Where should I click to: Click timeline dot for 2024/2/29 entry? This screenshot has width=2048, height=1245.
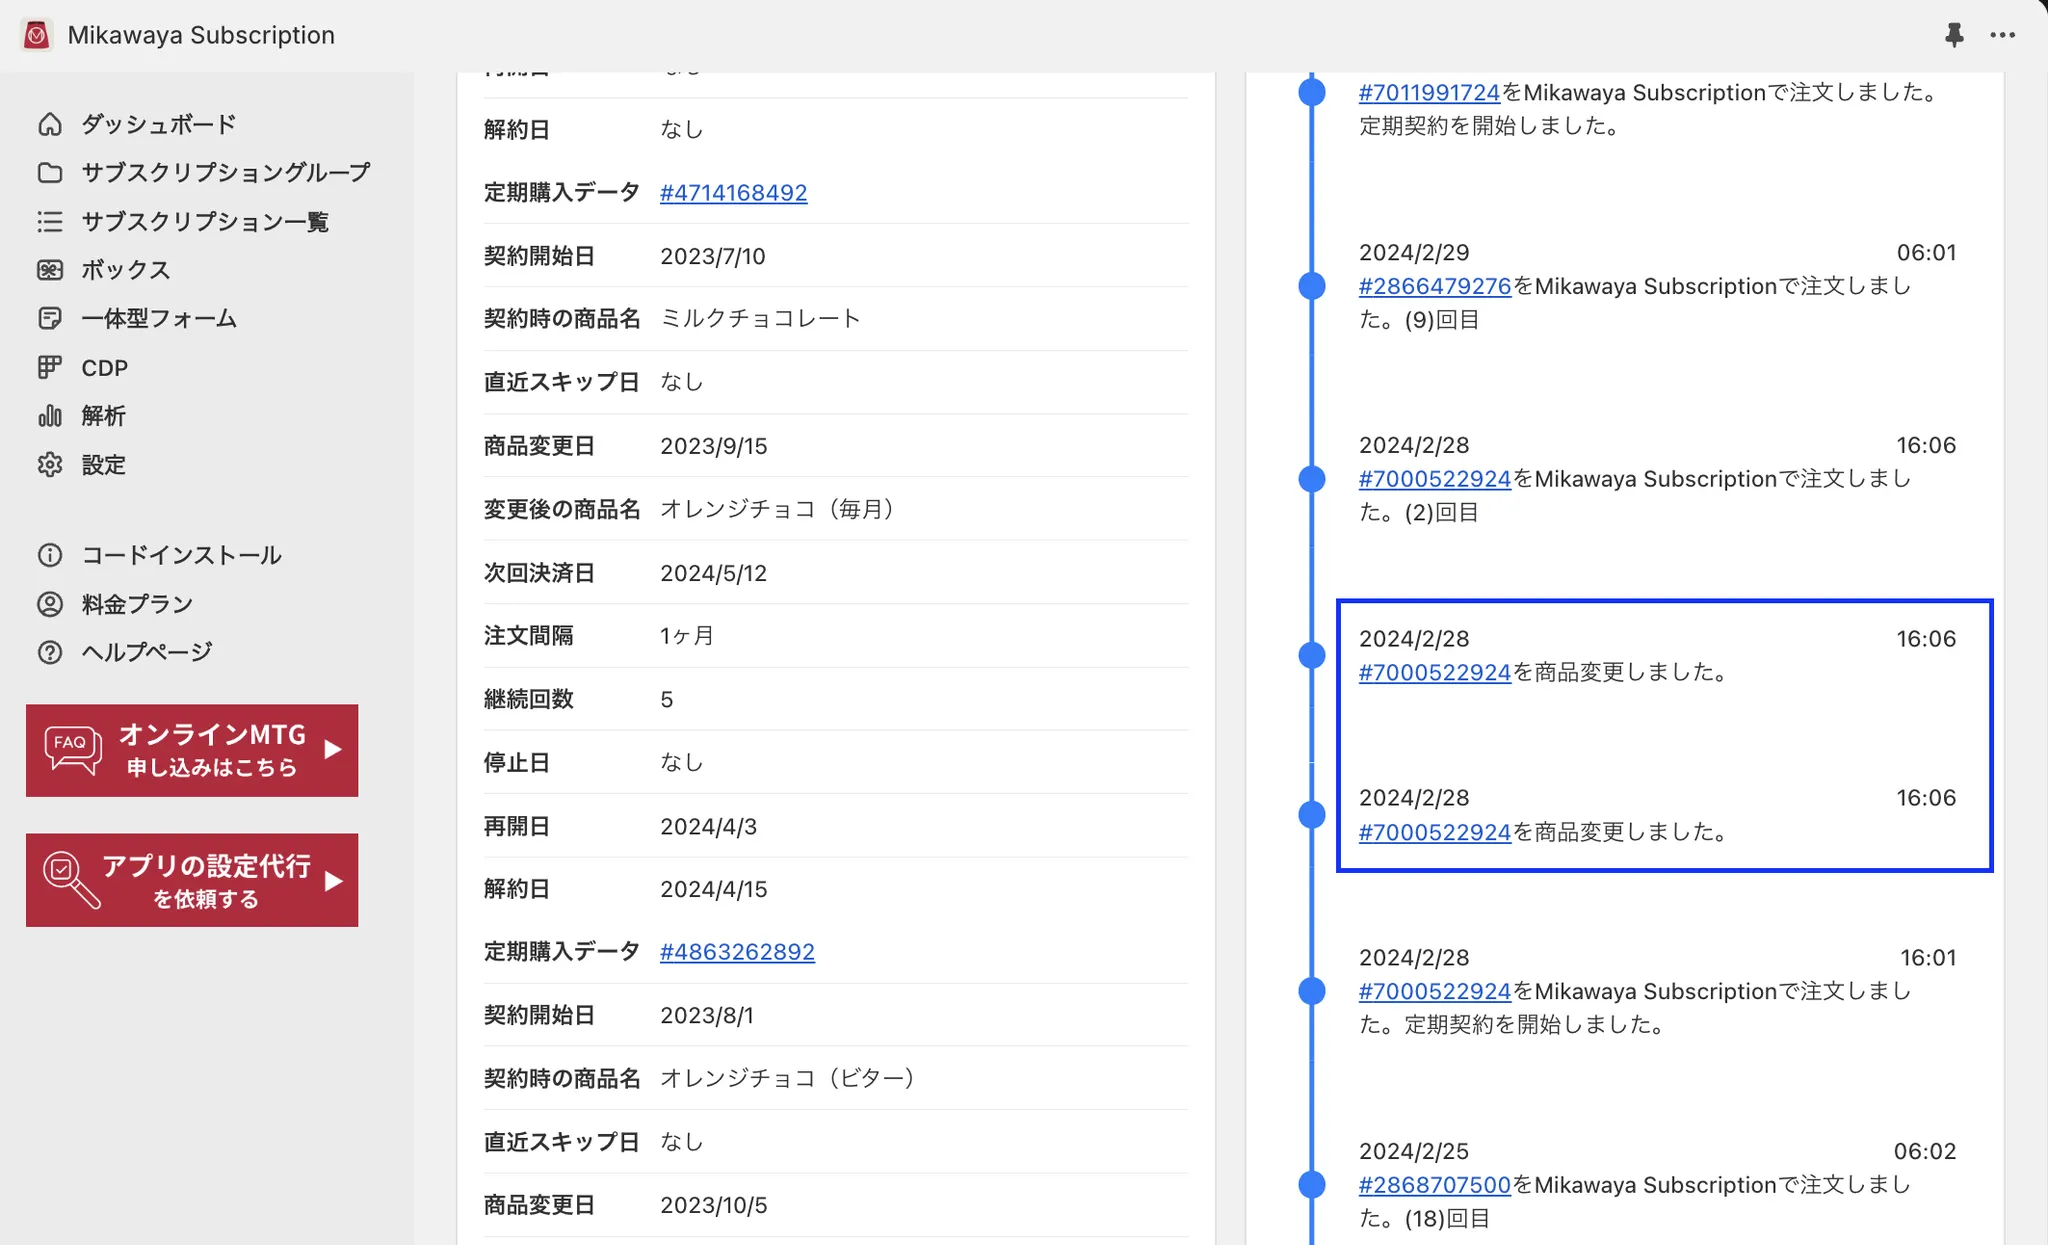[x=1312, y=286]
